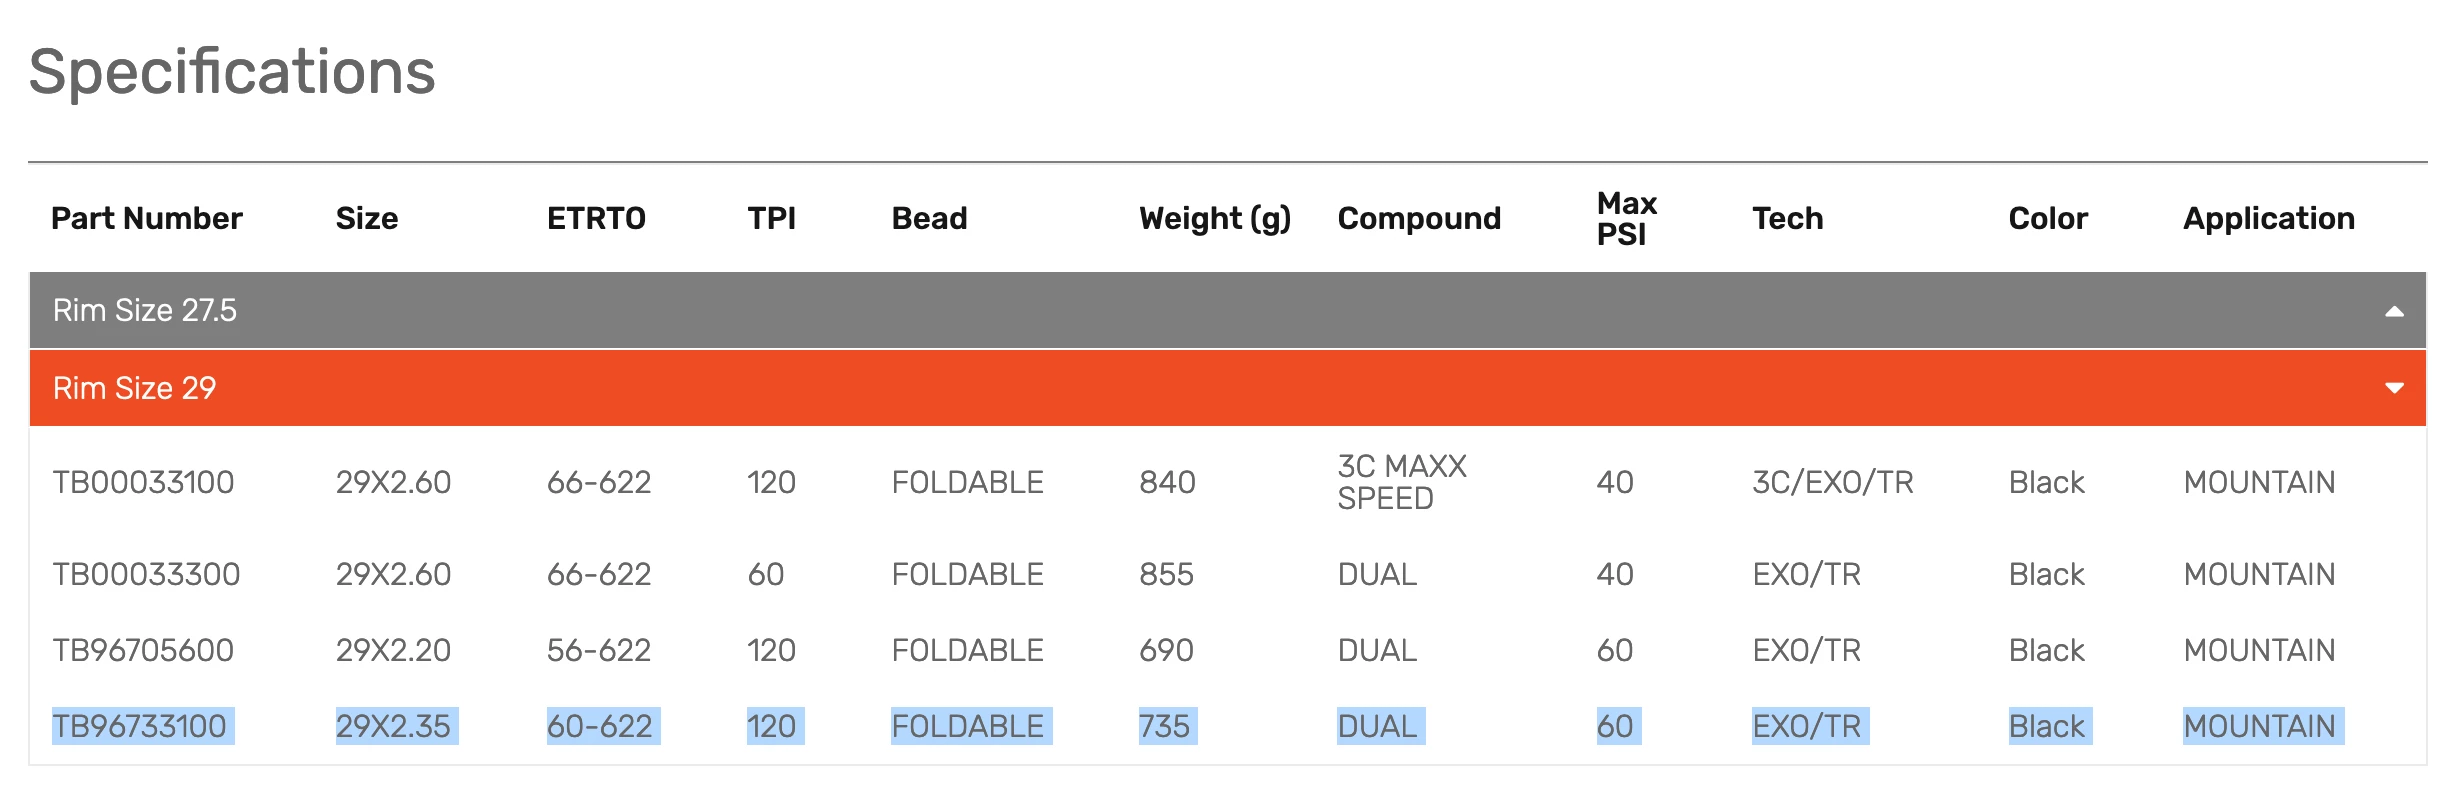Image resolution: width=2464 pixels, height=808 pixels.
Task: Click the Specifications heading
Action: [232, 70]
